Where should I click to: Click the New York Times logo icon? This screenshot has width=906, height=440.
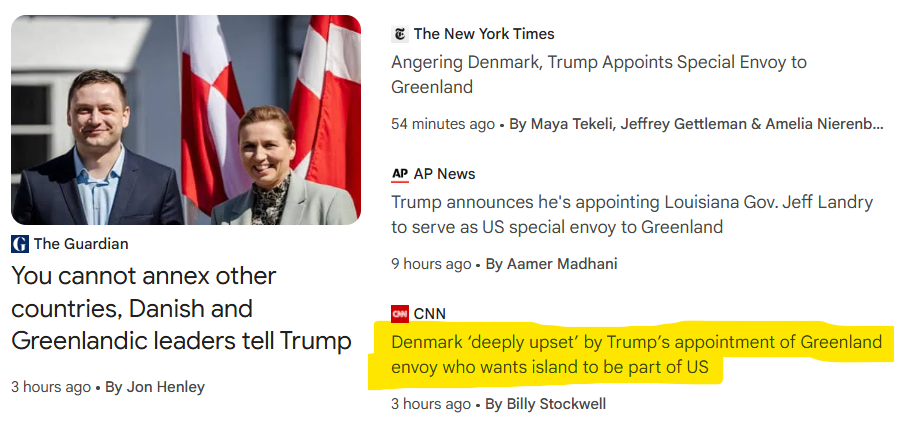(400, 34)
